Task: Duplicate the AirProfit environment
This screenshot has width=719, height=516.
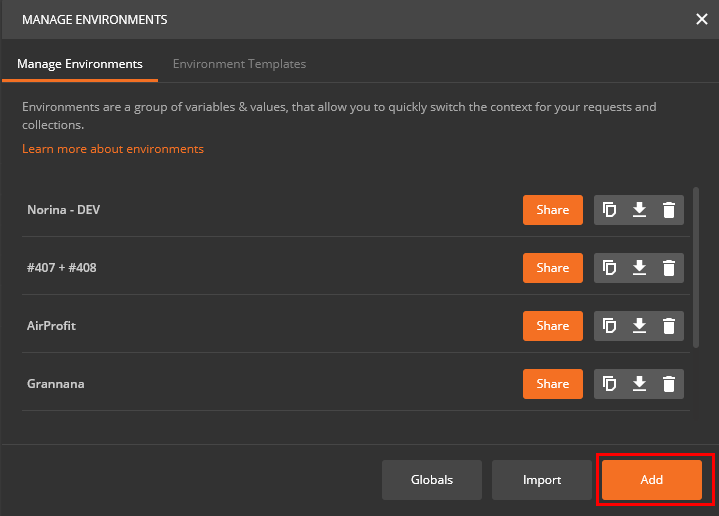Action: click(x=609, y=326)
